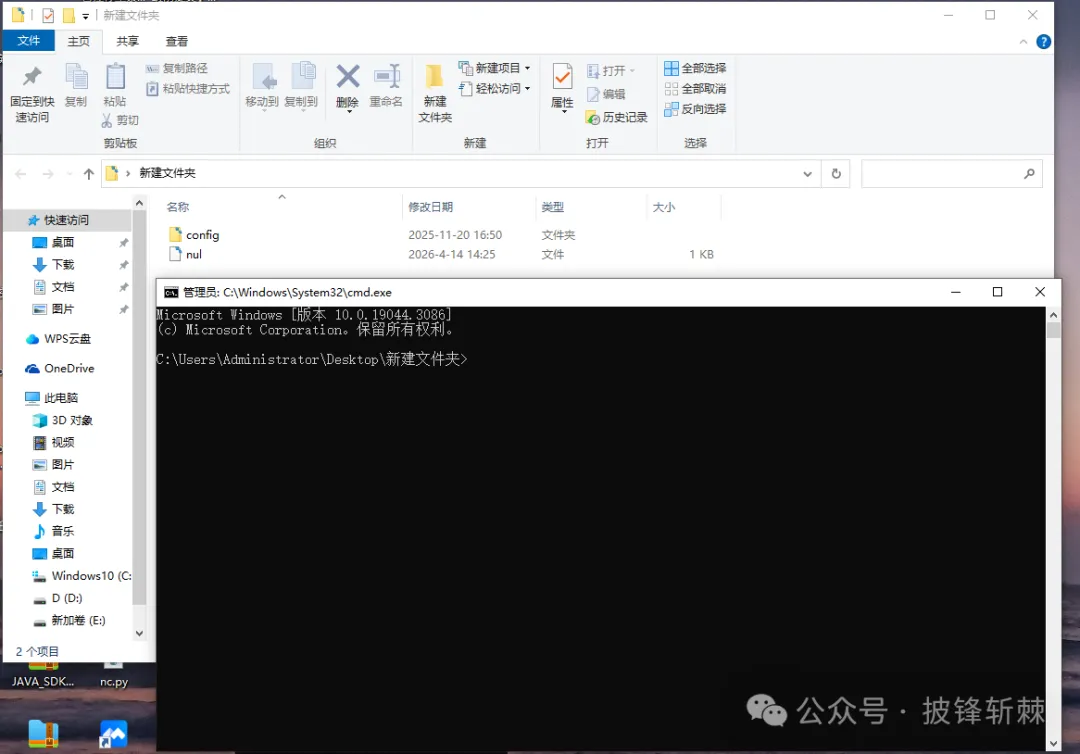
Task: Click the 属性 properties icon
Action: click(x=562, y=78)
